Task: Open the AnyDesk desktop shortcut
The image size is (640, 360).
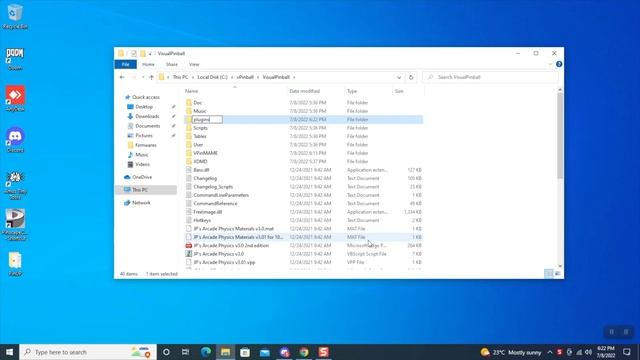Action: point(15,99)
